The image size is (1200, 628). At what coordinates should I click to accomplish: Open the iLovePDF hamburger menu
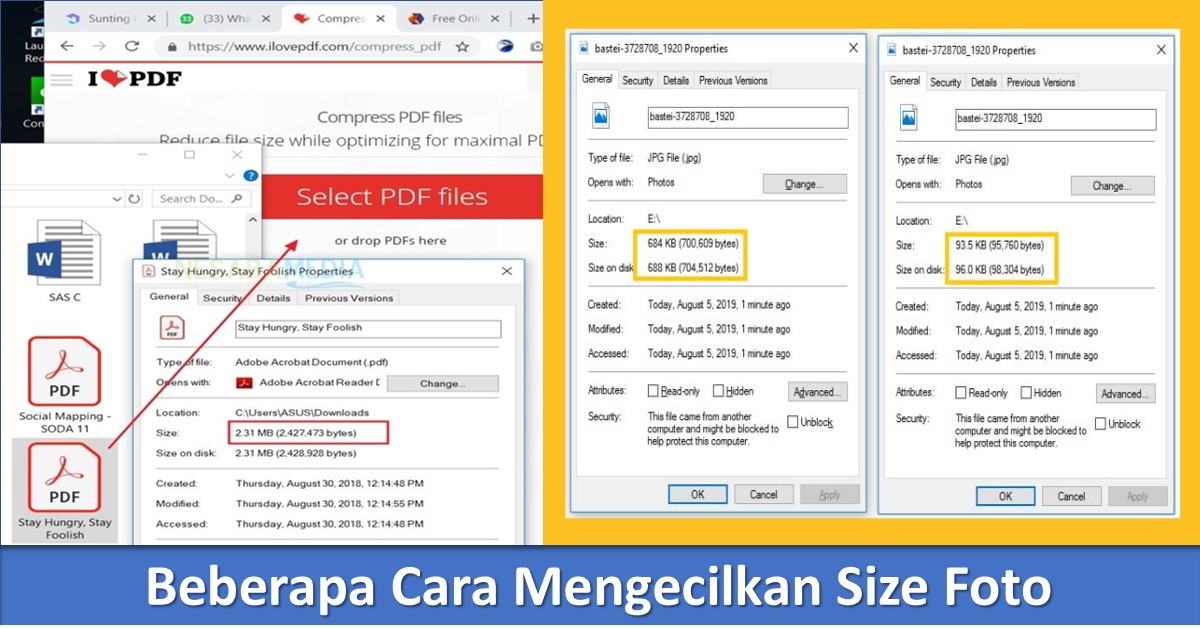coord(61,79)
